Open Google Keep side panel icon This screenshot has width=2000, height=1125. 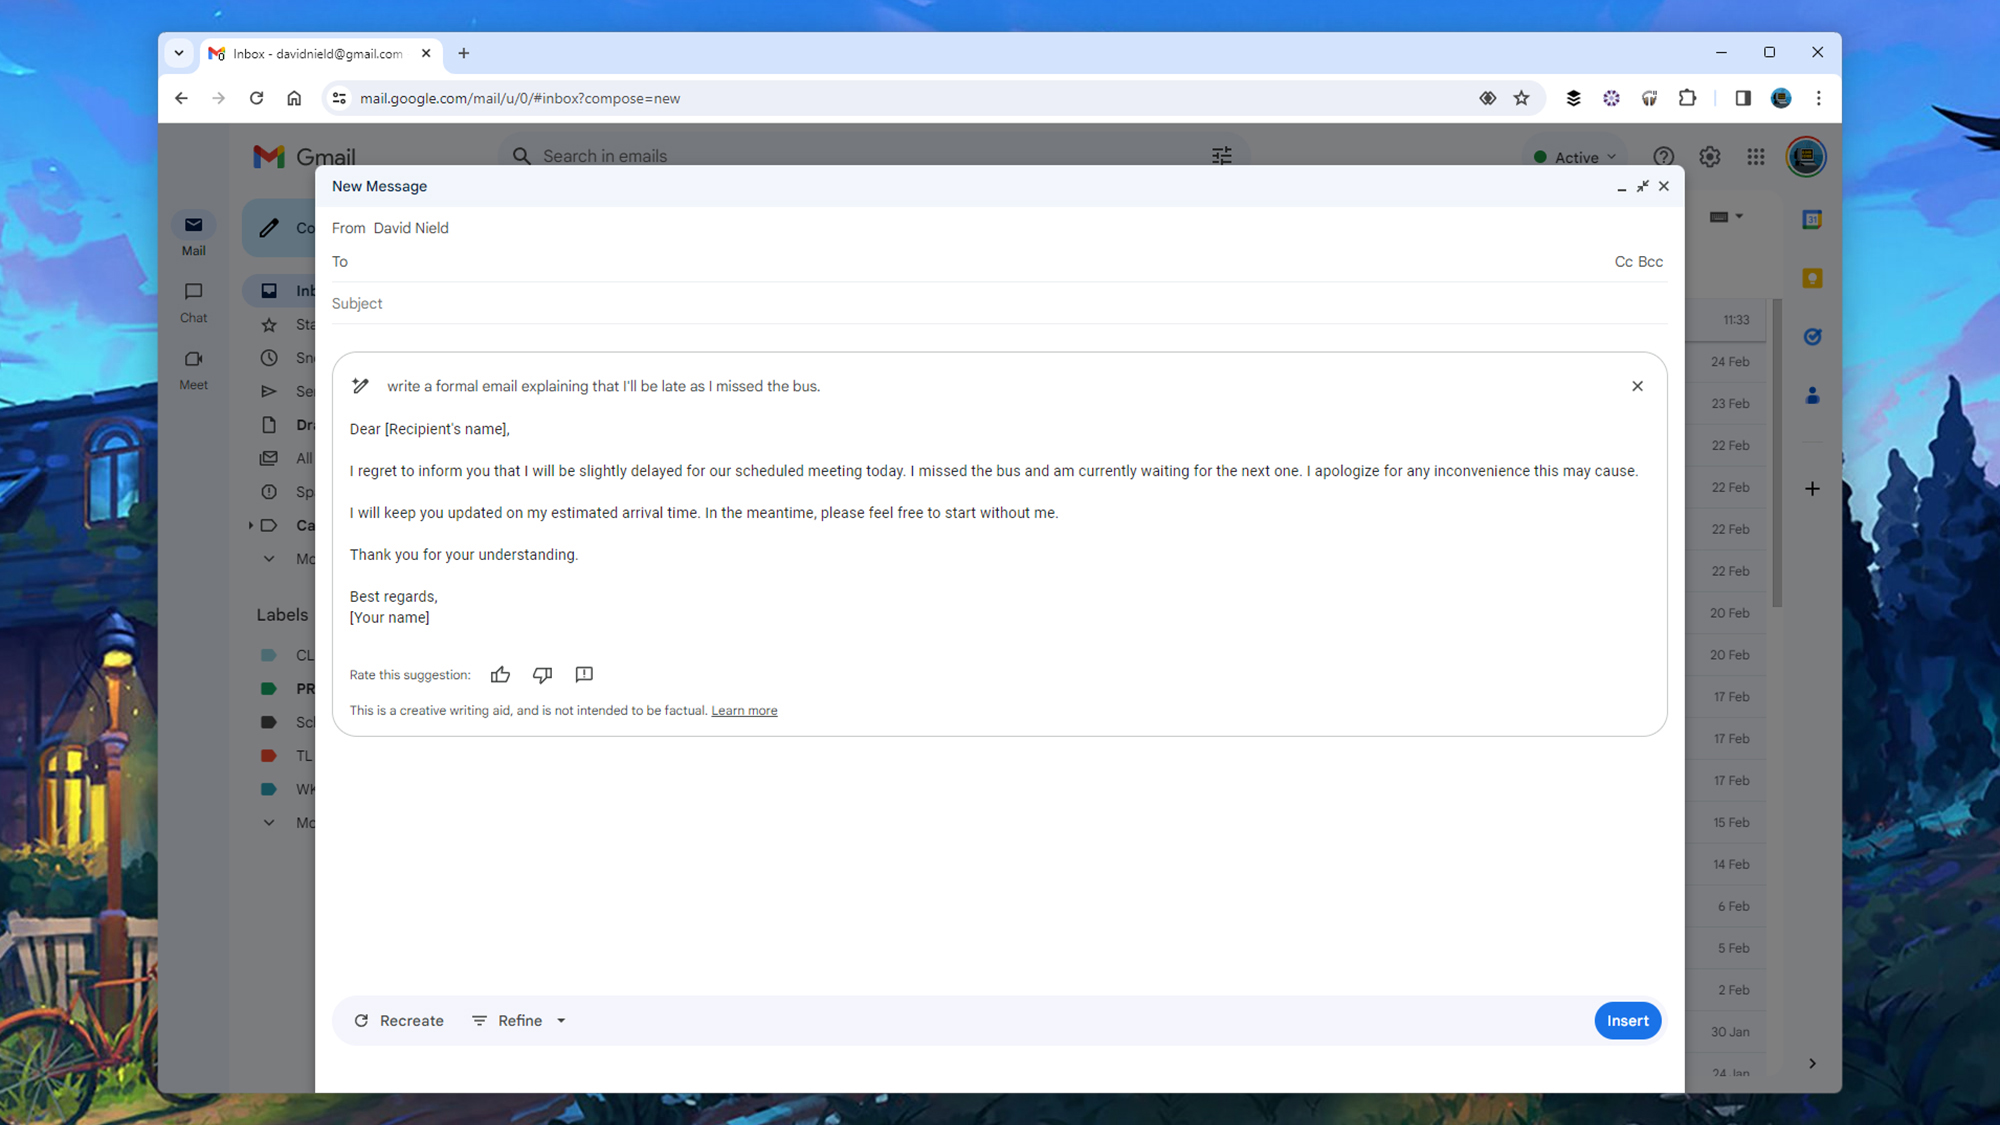(x=1812, y=279)
